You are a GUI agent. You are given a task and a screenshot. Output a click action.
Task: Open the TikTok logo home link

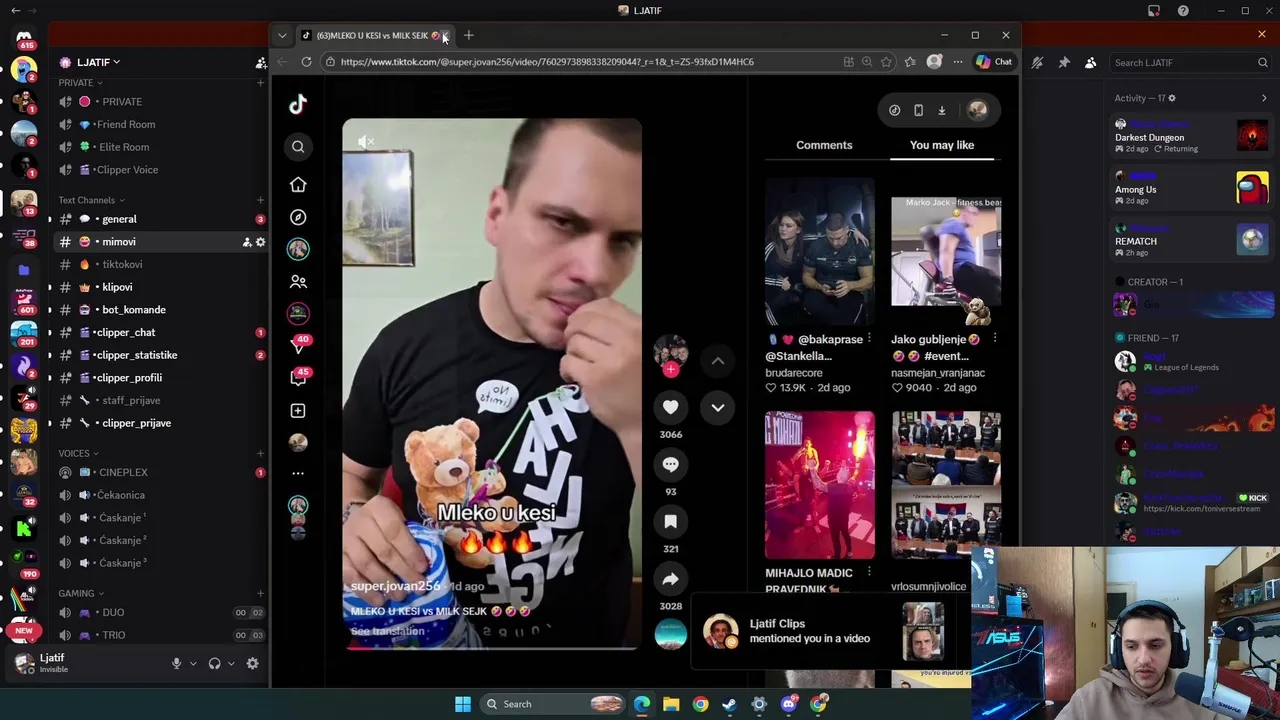tap(298, 104)
